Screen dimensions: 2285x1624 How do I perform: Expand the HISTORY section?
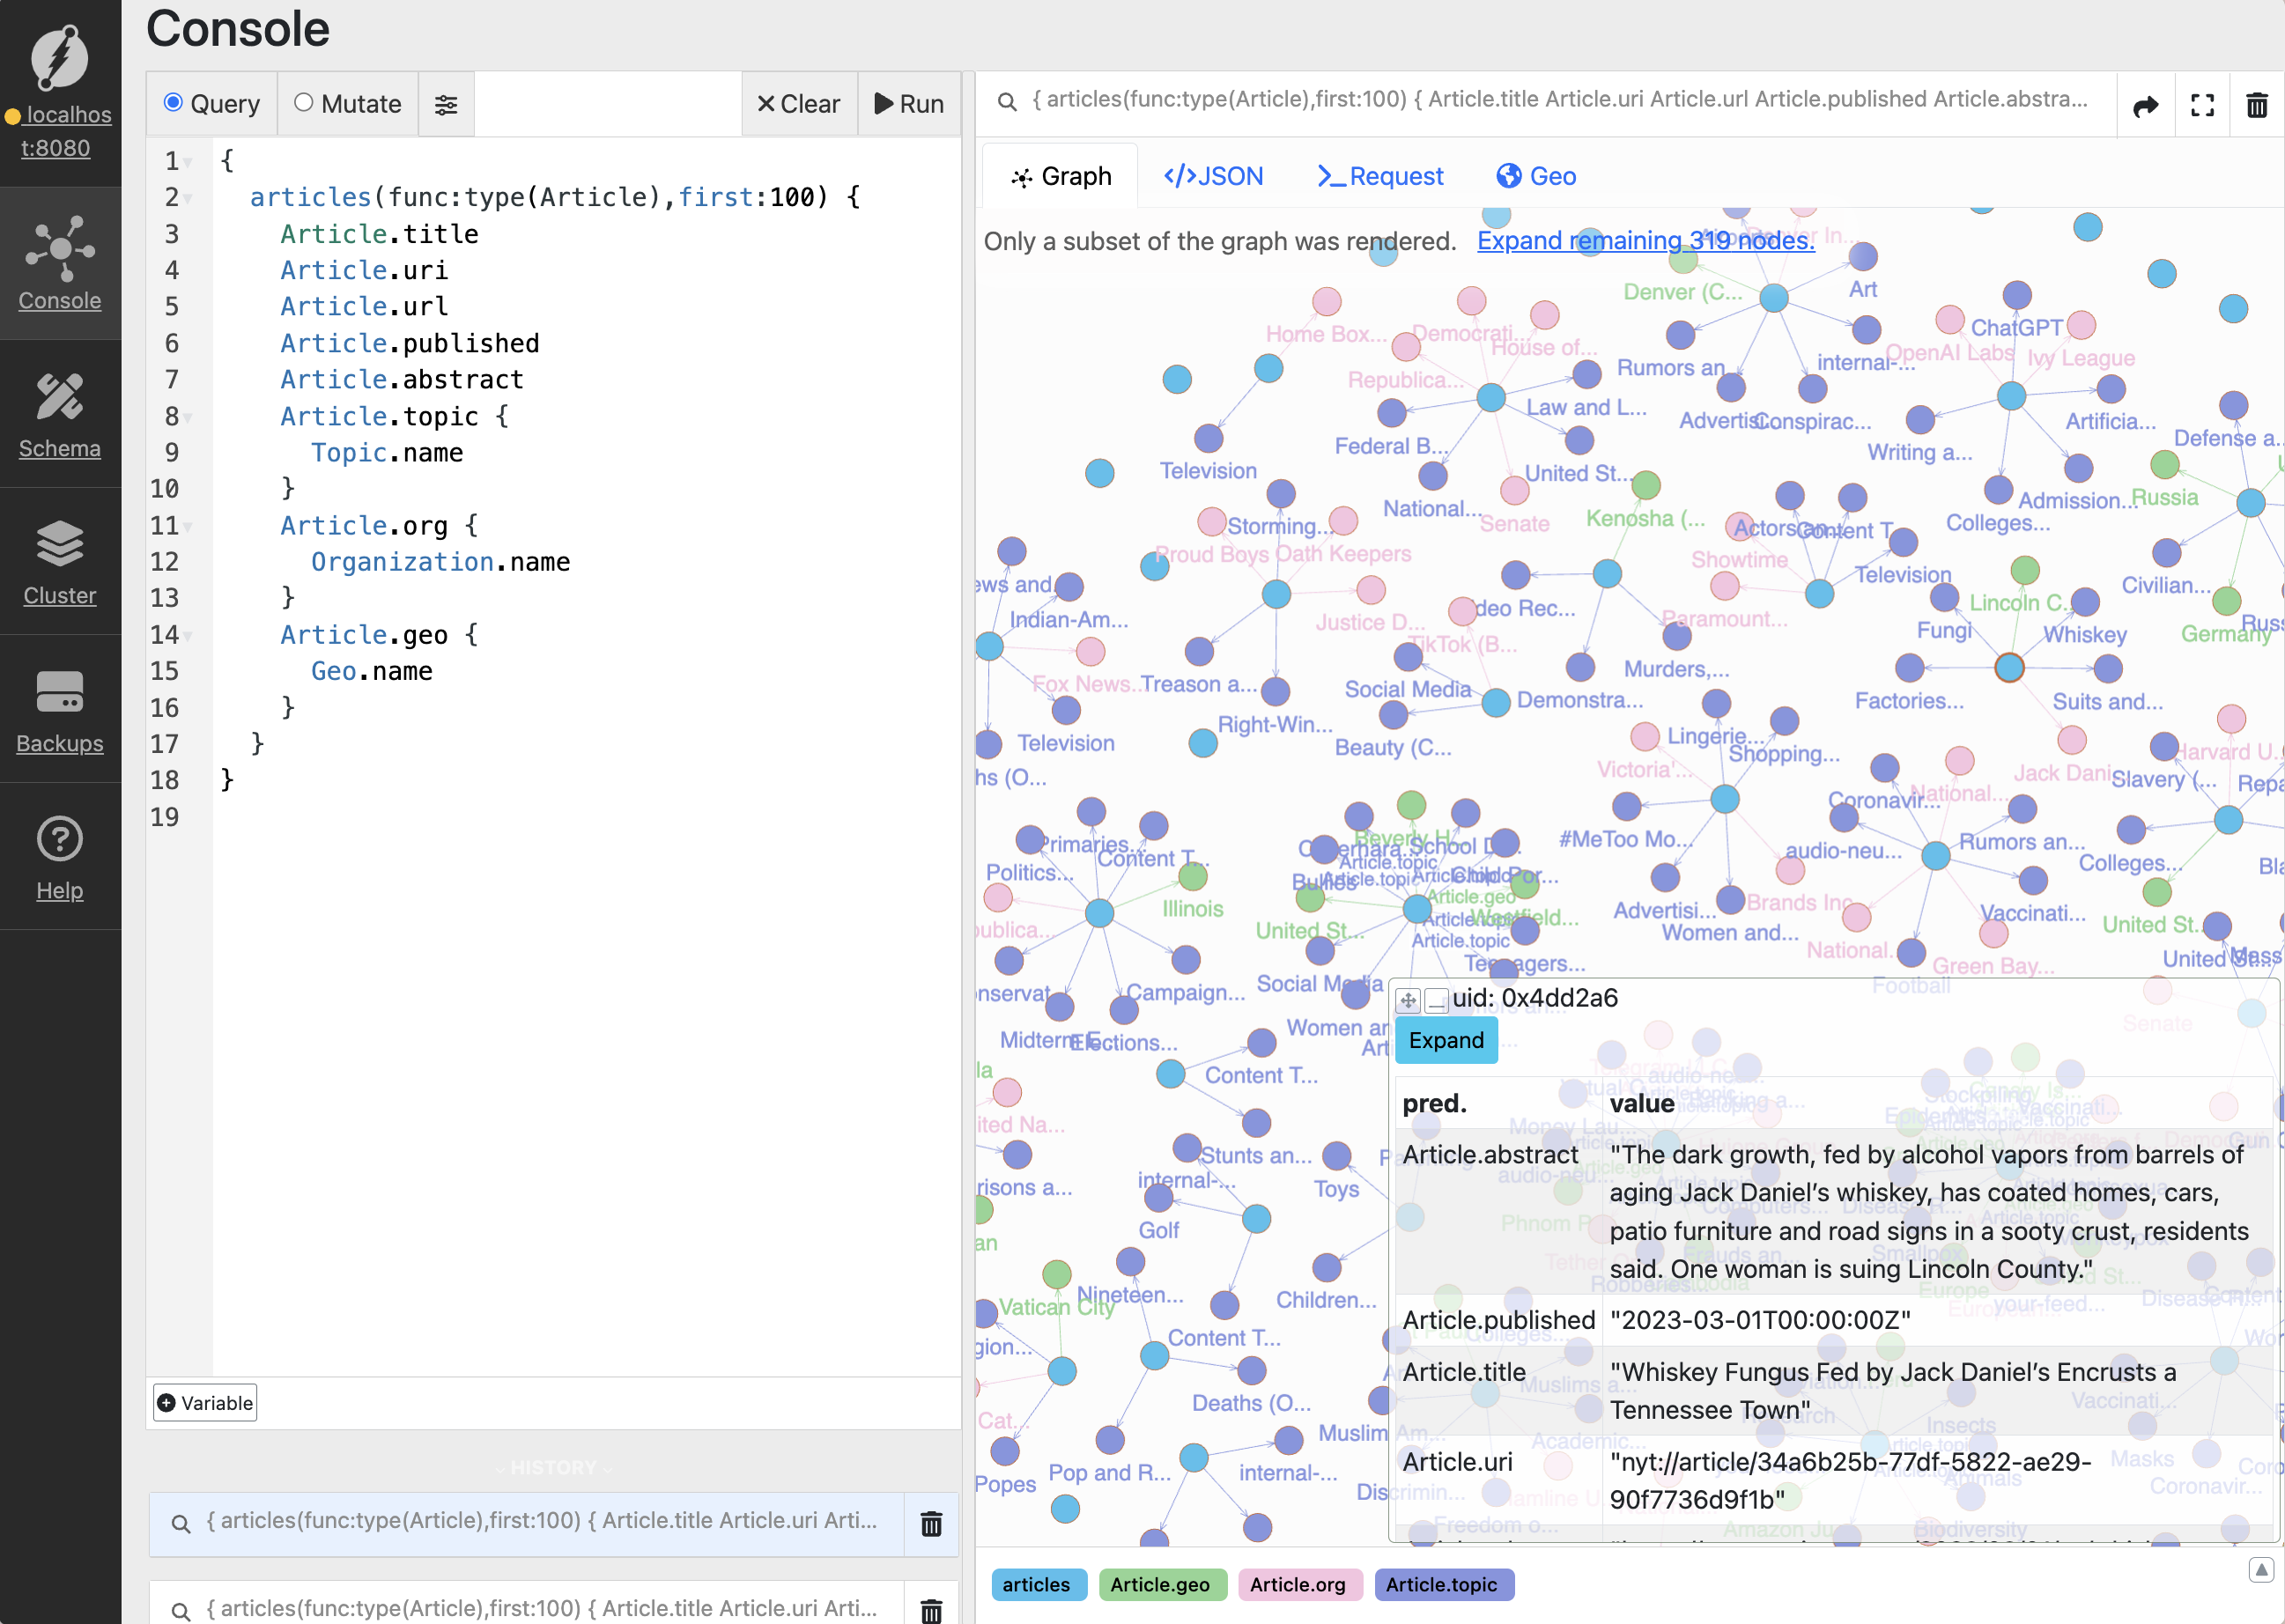[553, 1467]
